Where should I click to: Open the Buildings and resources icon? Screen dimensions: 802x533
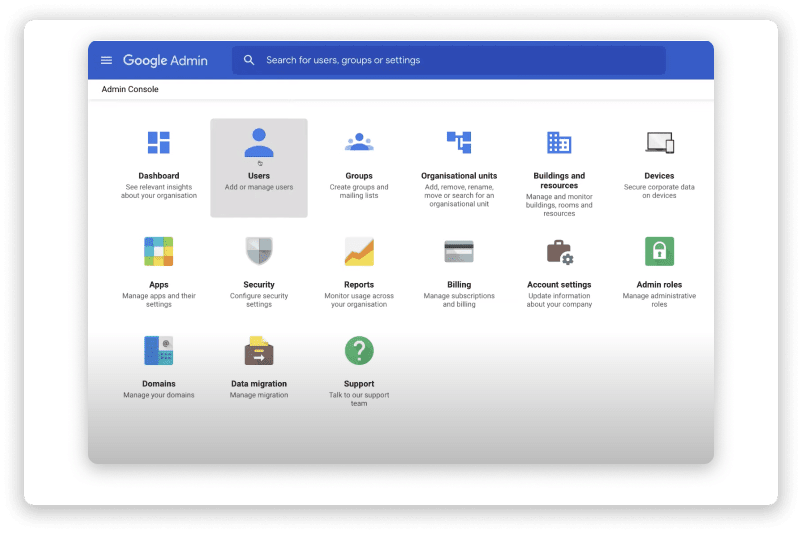(x=559, y=142)
